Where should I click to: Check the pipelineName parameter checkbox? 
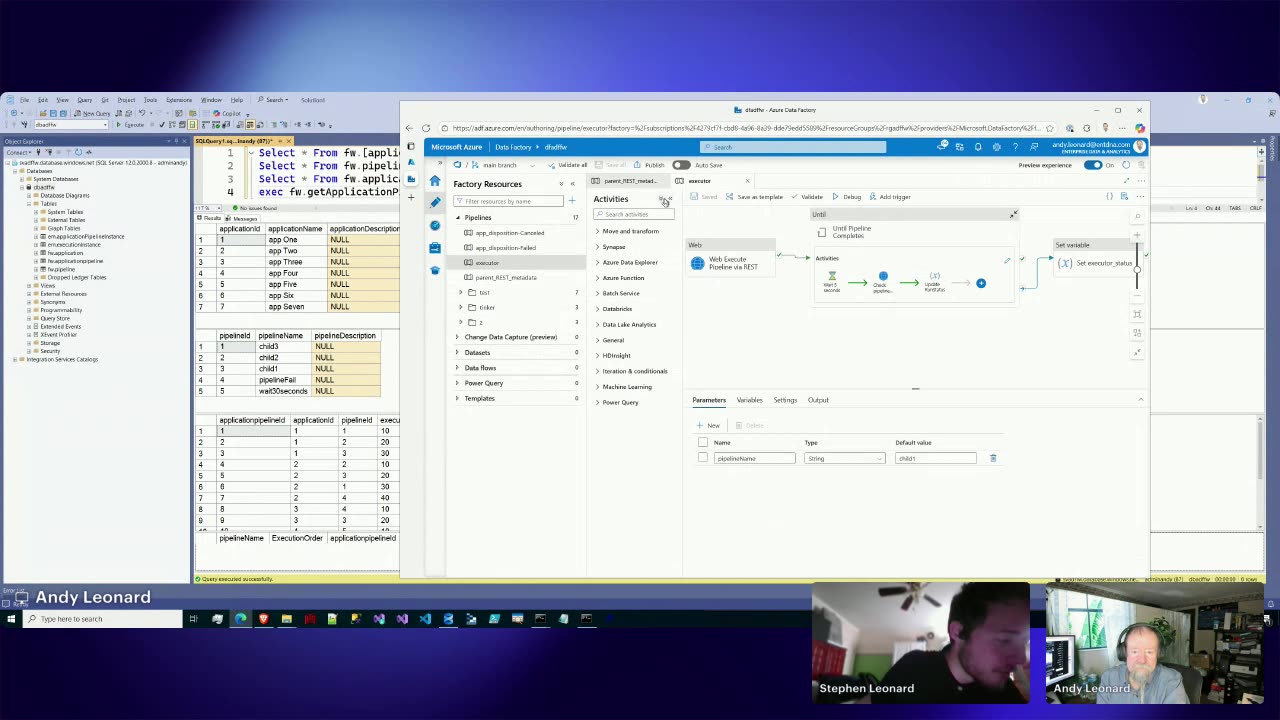pos(703,458)
